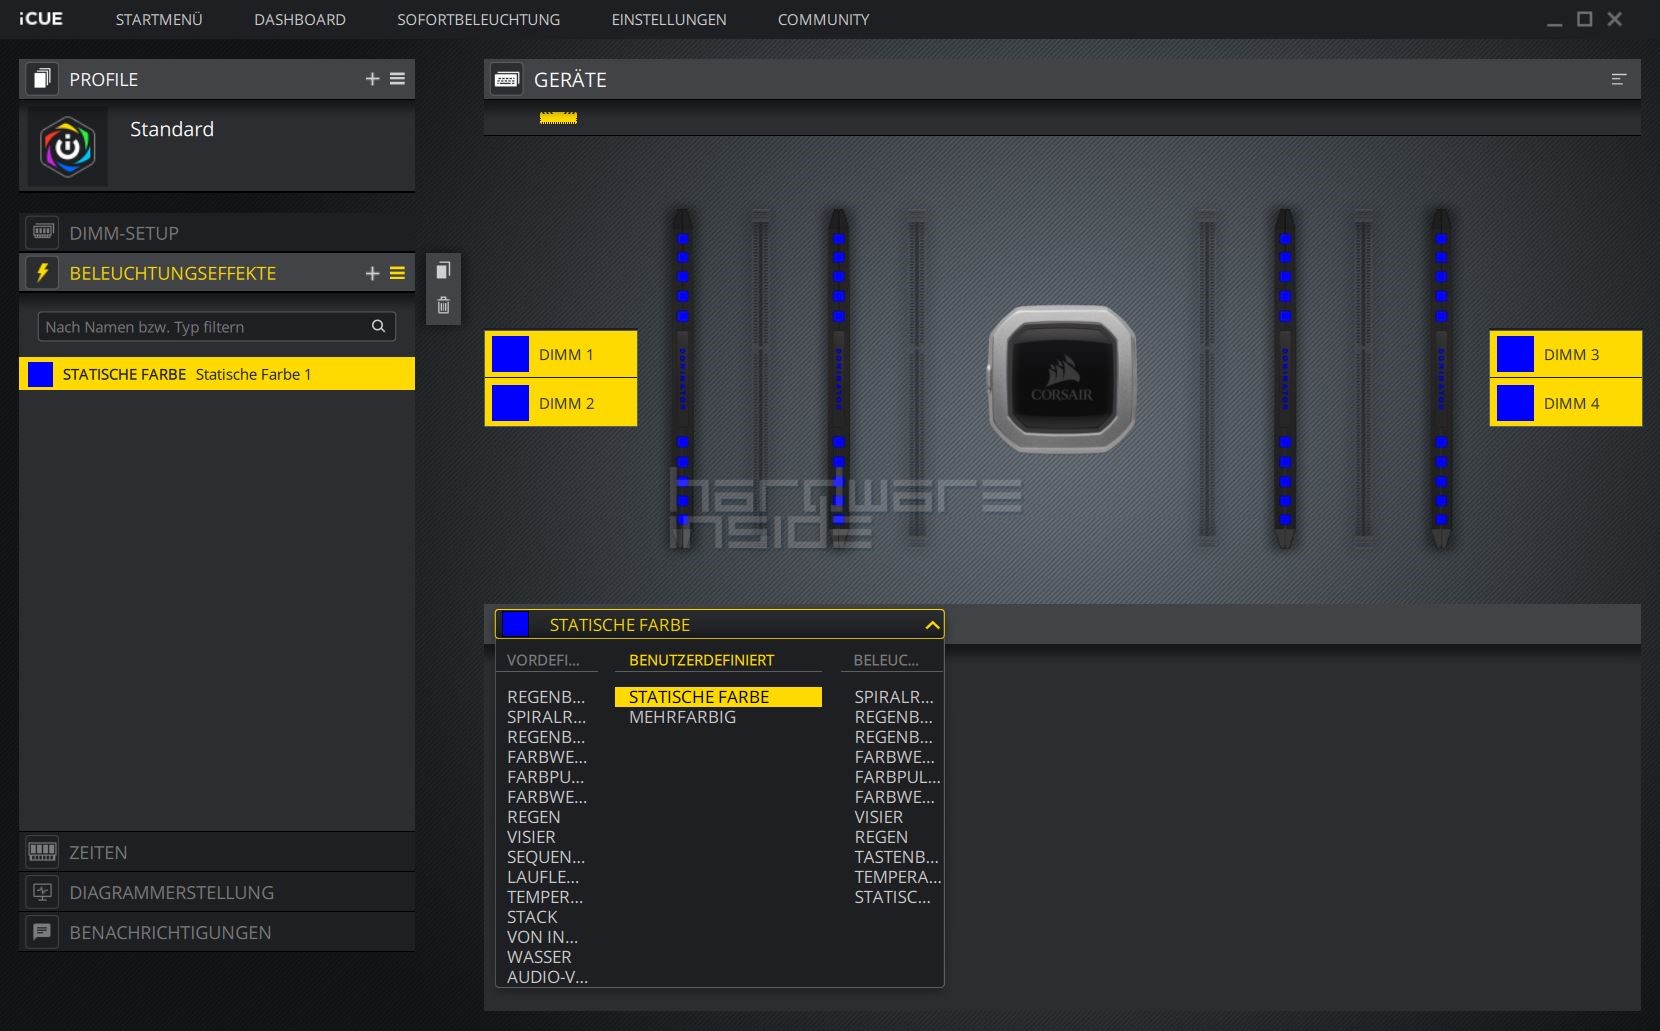Choose the SEQUEN... predefined effect
The height and width of the screenshot is (1031, 1660).
tap(546, 857)
